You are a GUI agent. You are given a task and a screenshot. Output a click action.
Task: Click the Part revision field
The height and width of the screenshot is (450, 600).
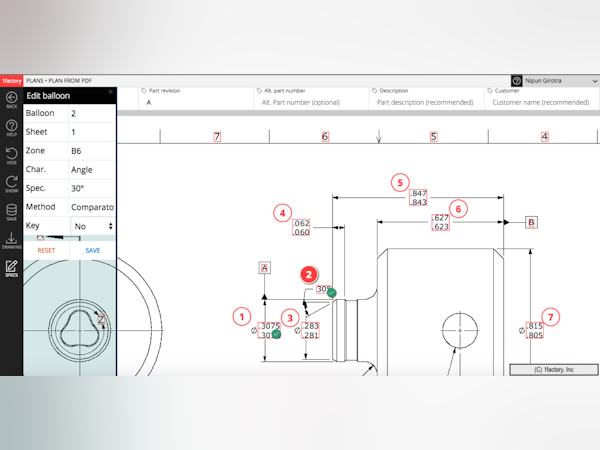[196, 102]
